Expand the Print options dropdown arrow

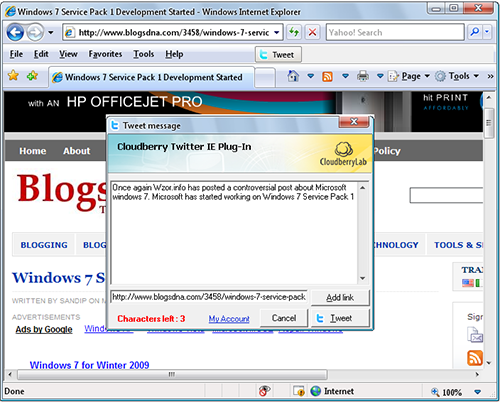point(380,76)
